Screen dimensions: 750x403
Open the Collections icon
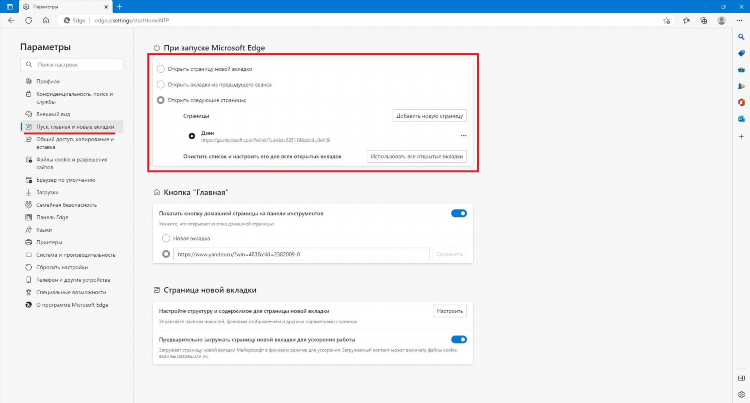pos(704,21)
